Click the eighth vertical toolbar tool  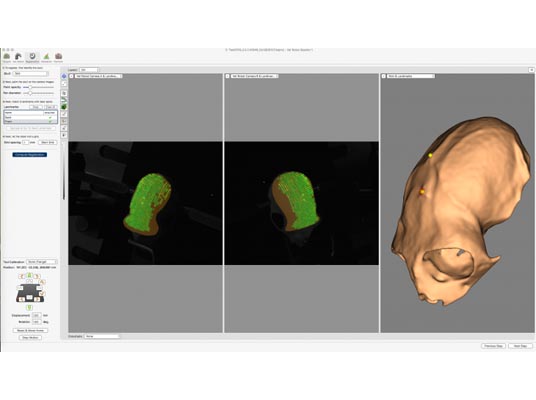(64, 128)
